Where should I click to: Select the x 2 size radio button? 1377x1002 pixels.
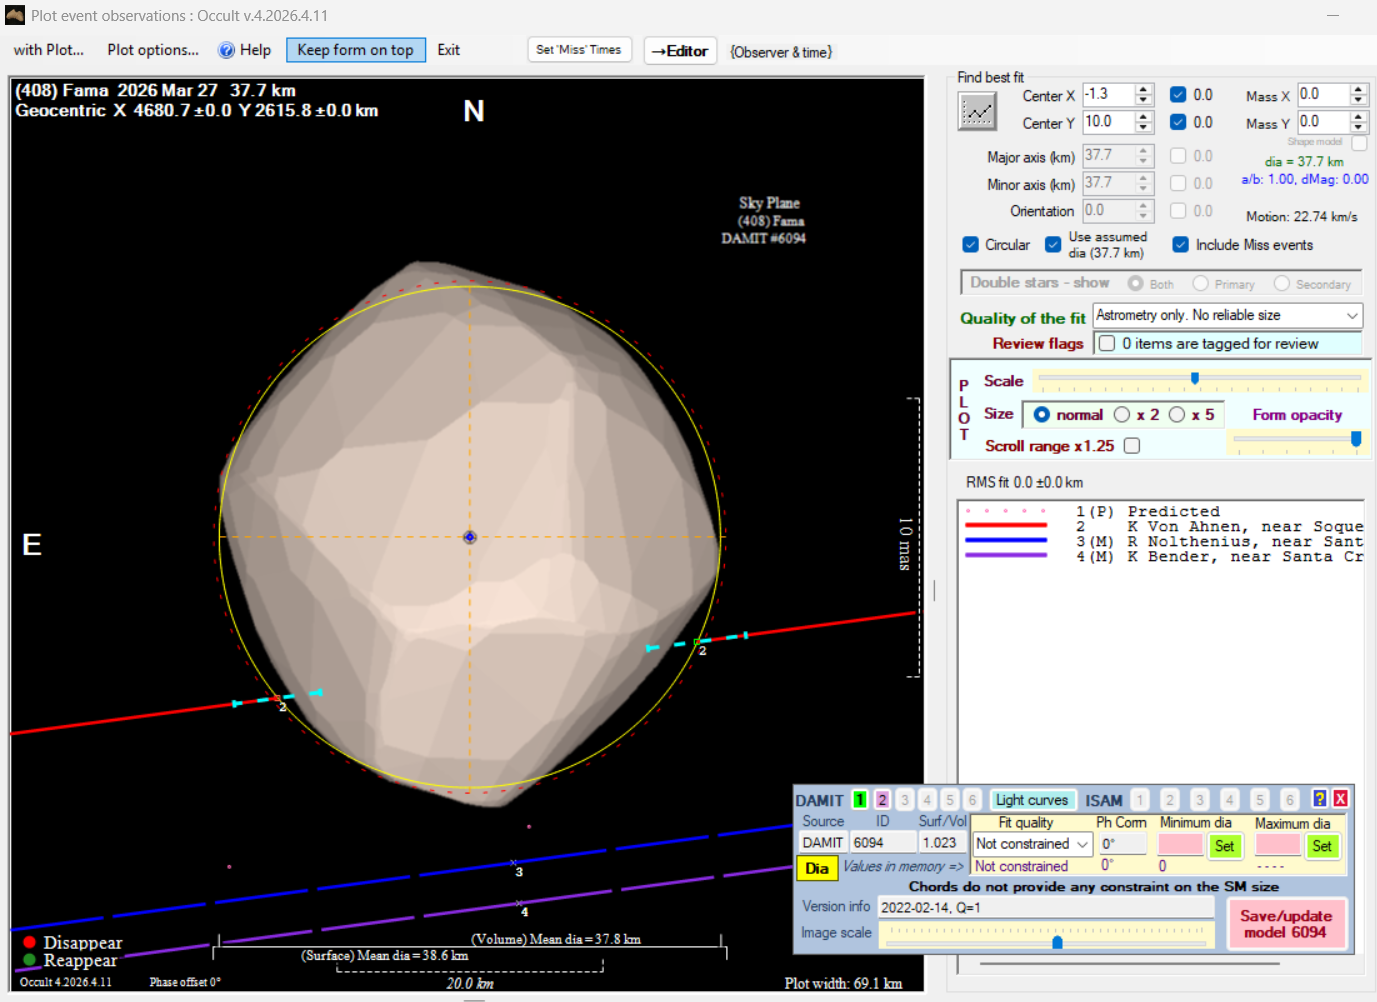point(1123,415)
